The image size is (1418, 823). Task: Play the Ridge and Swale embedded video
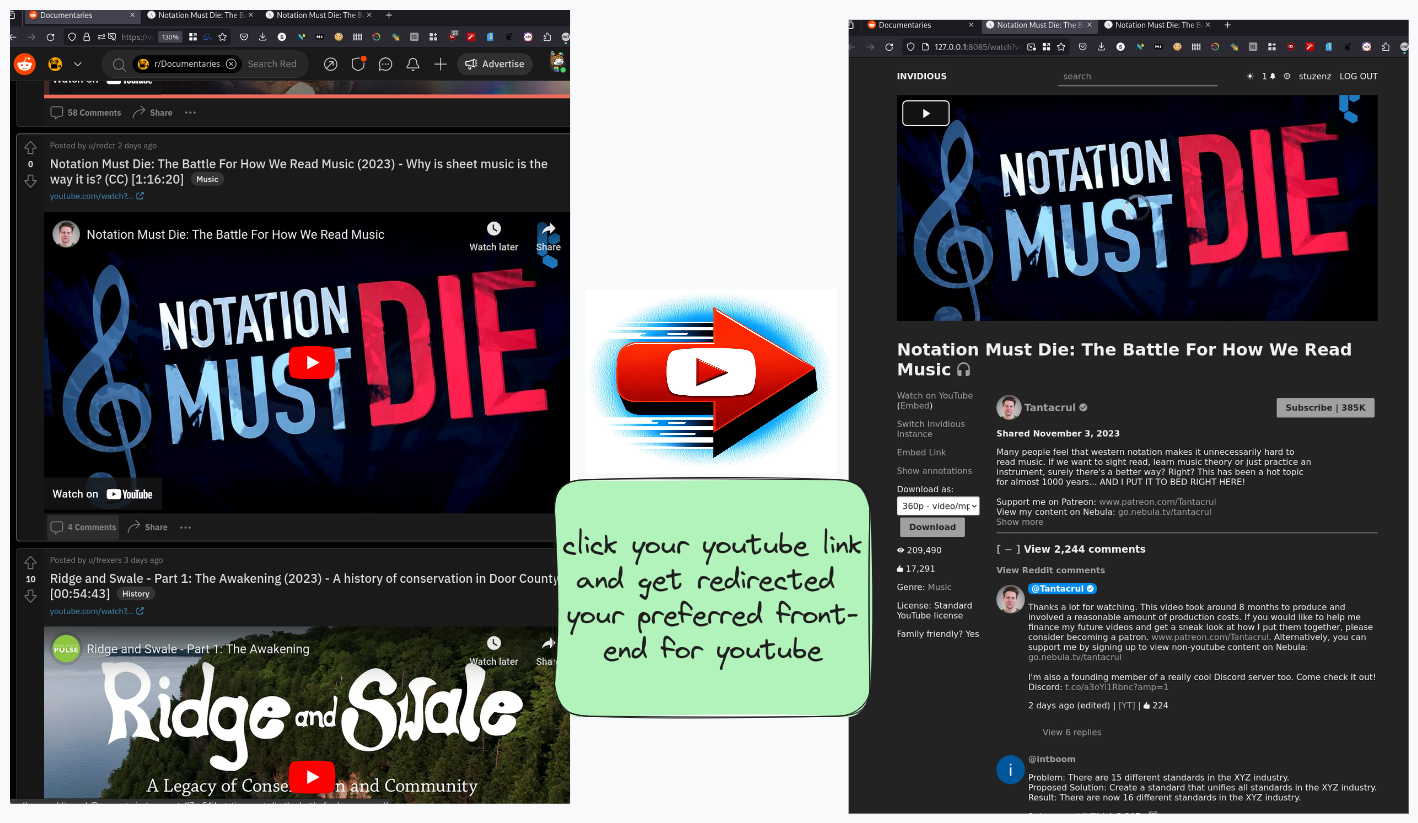312,776
